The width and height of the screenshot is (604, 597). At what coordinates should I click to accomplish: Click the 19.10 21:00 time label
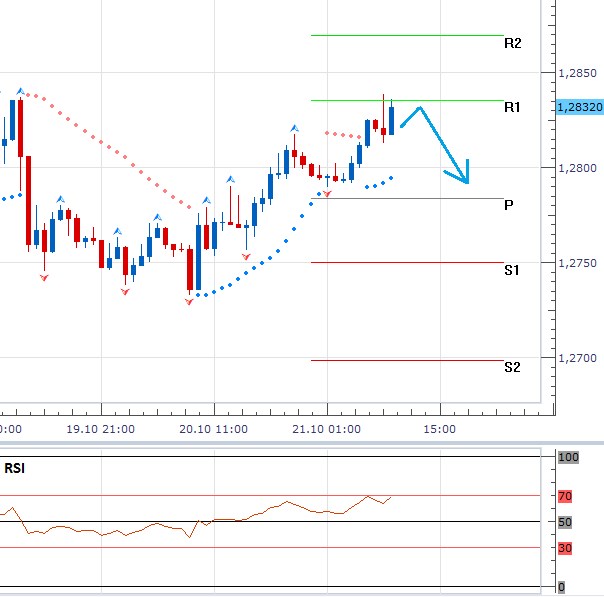coord(101,429)
